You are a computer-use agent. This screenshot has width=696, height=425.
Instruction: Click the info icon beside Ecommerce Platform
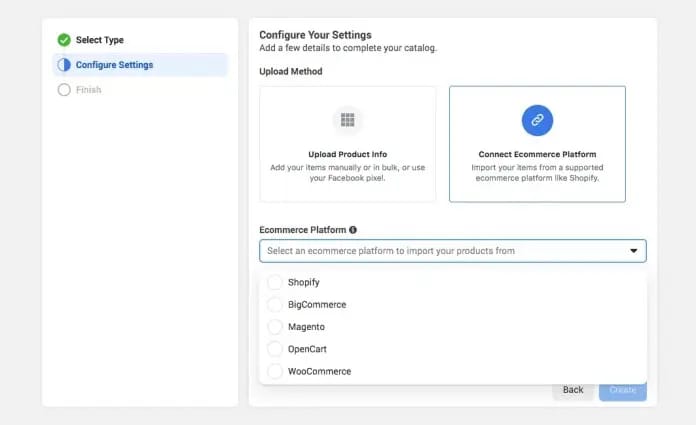tap(353, 230)
